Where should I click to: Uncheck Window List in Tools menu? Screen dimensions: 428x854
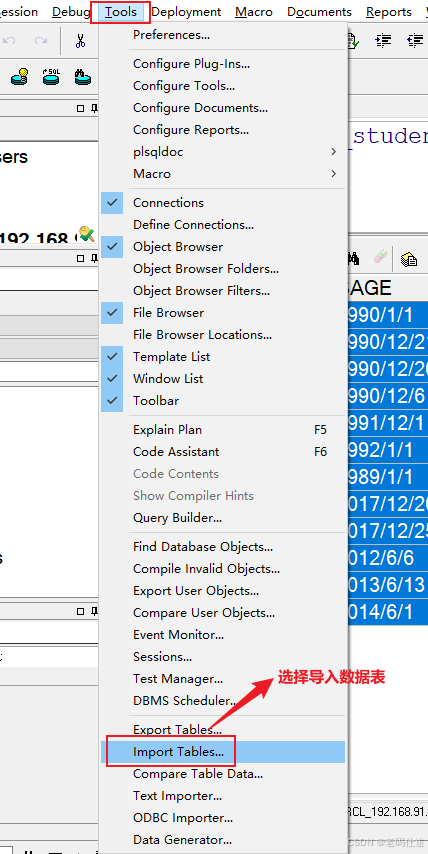223,379
